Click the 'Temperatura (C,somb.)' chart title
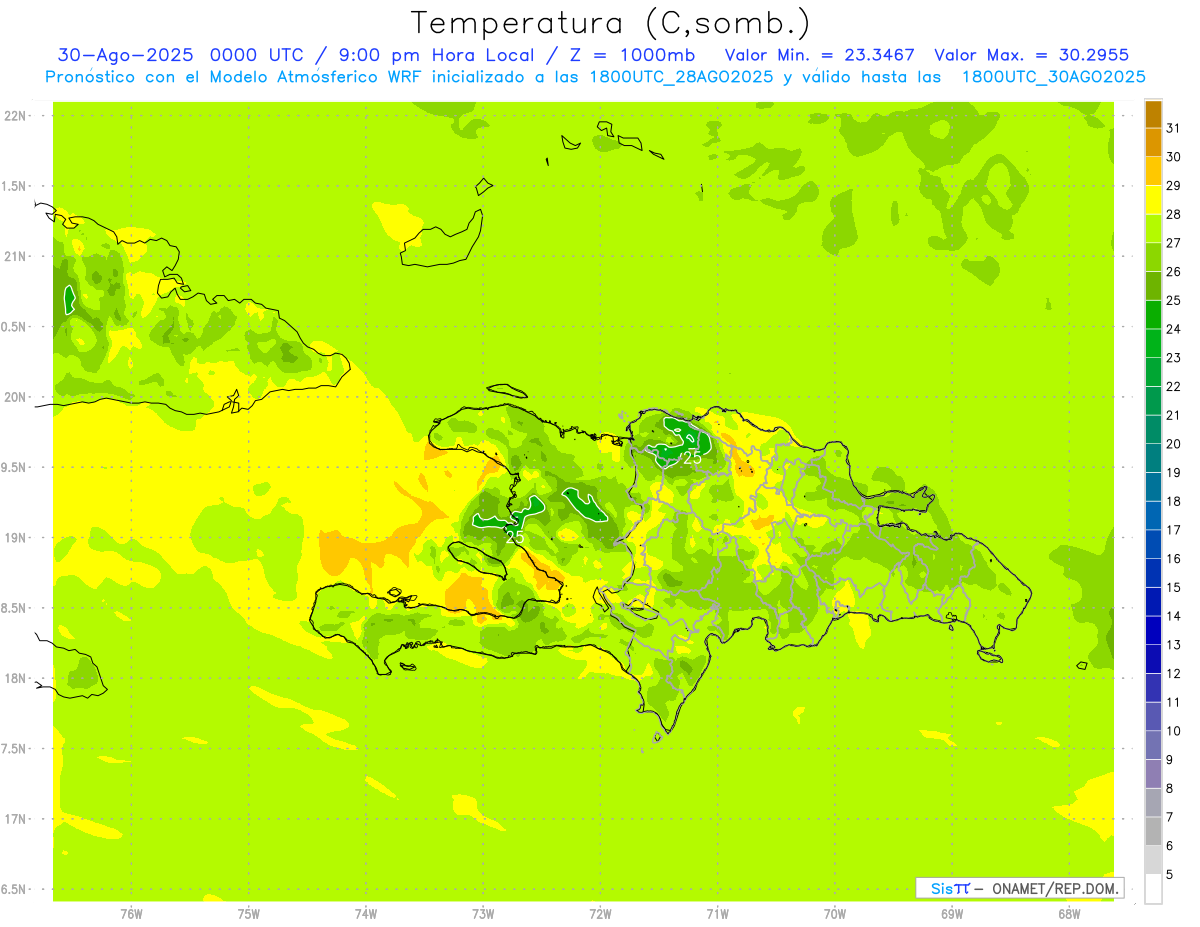The image size is (1200, 927). click(610, 23)
